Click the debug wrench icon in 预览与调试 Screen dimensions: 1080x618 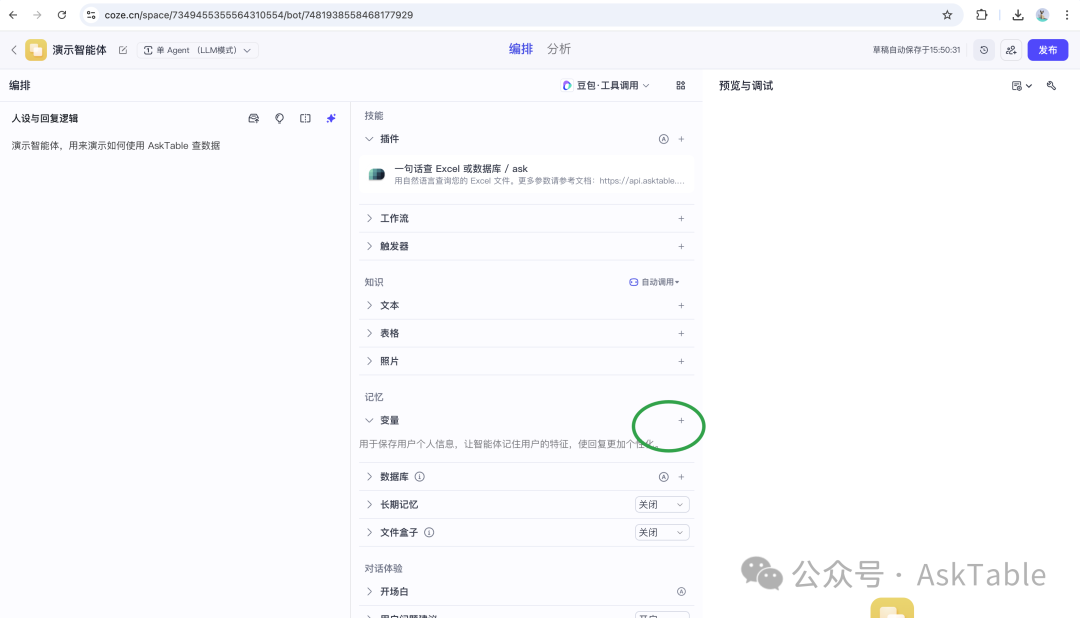click(1051, 86)
